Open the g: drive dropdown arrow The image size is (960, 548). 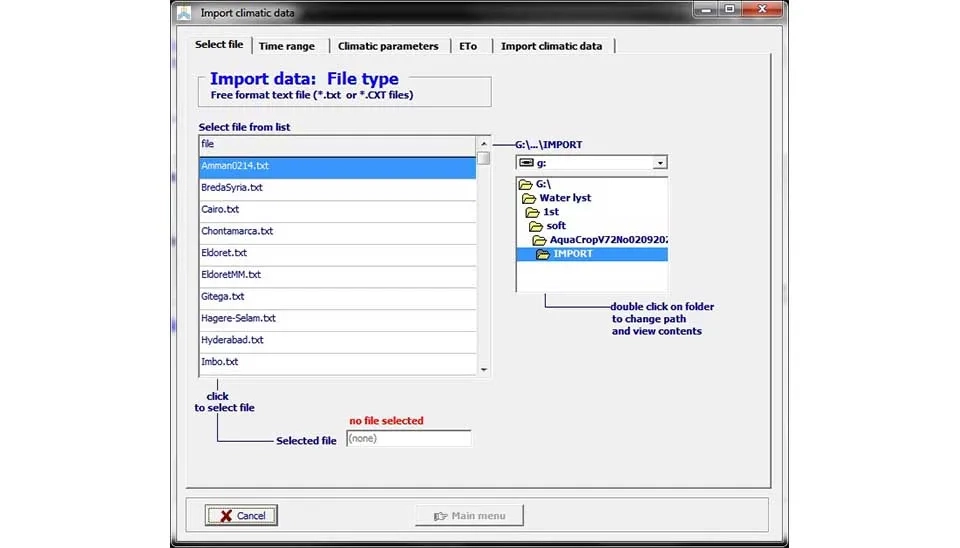659,162
